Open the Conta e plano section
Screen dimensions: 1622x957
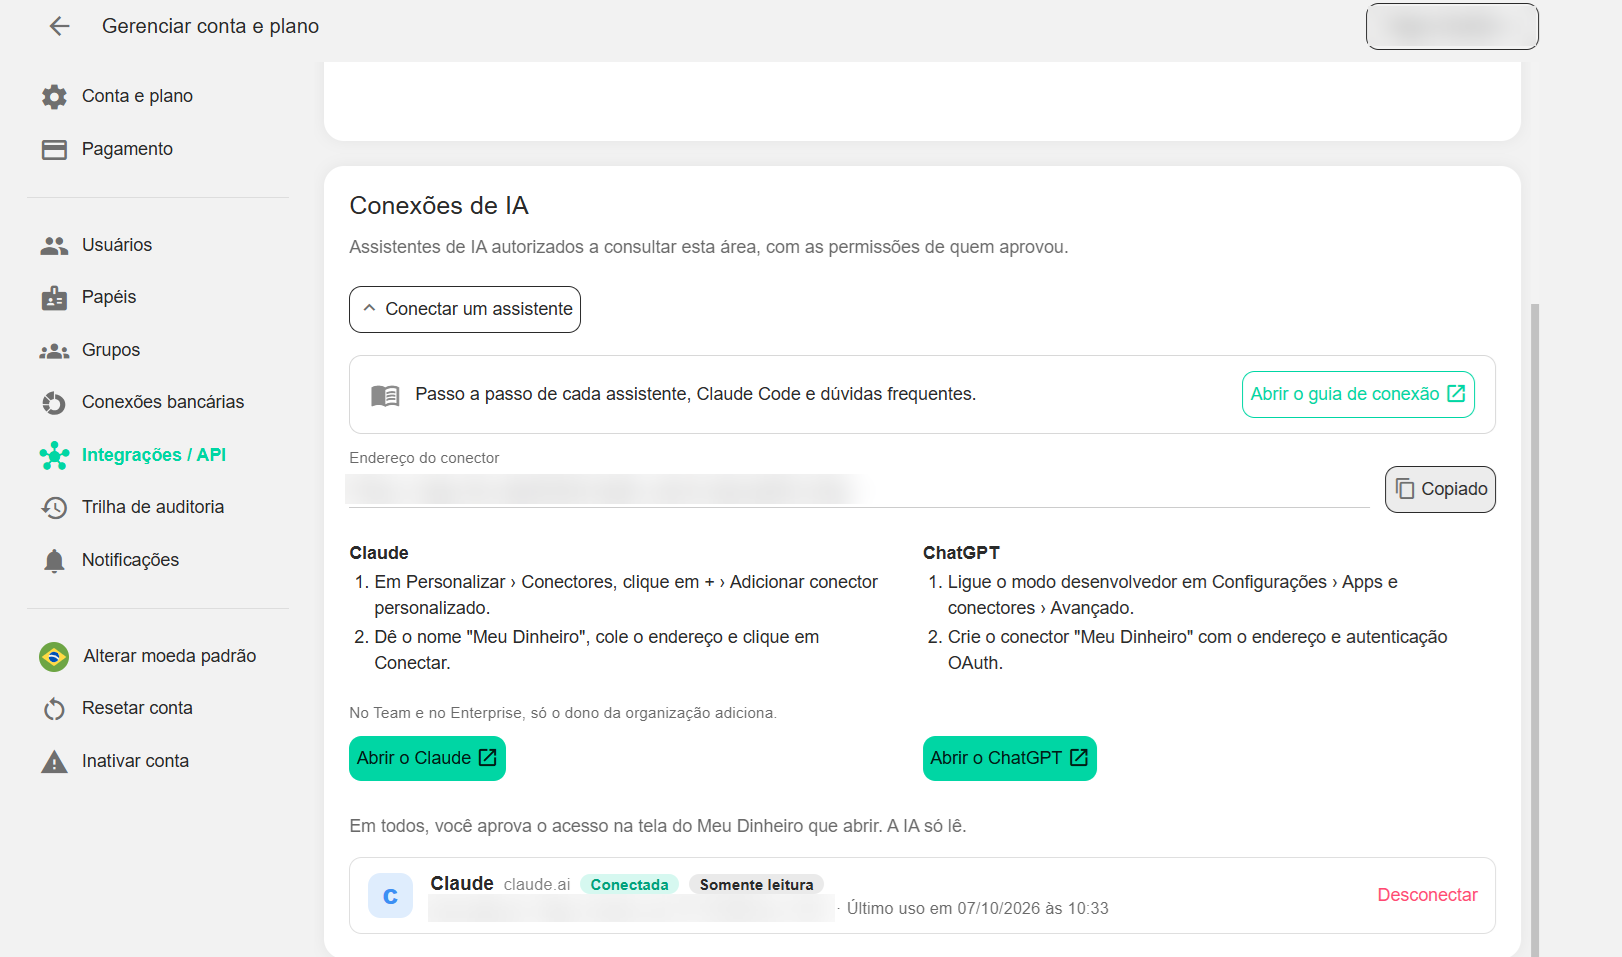pos(137,96)
